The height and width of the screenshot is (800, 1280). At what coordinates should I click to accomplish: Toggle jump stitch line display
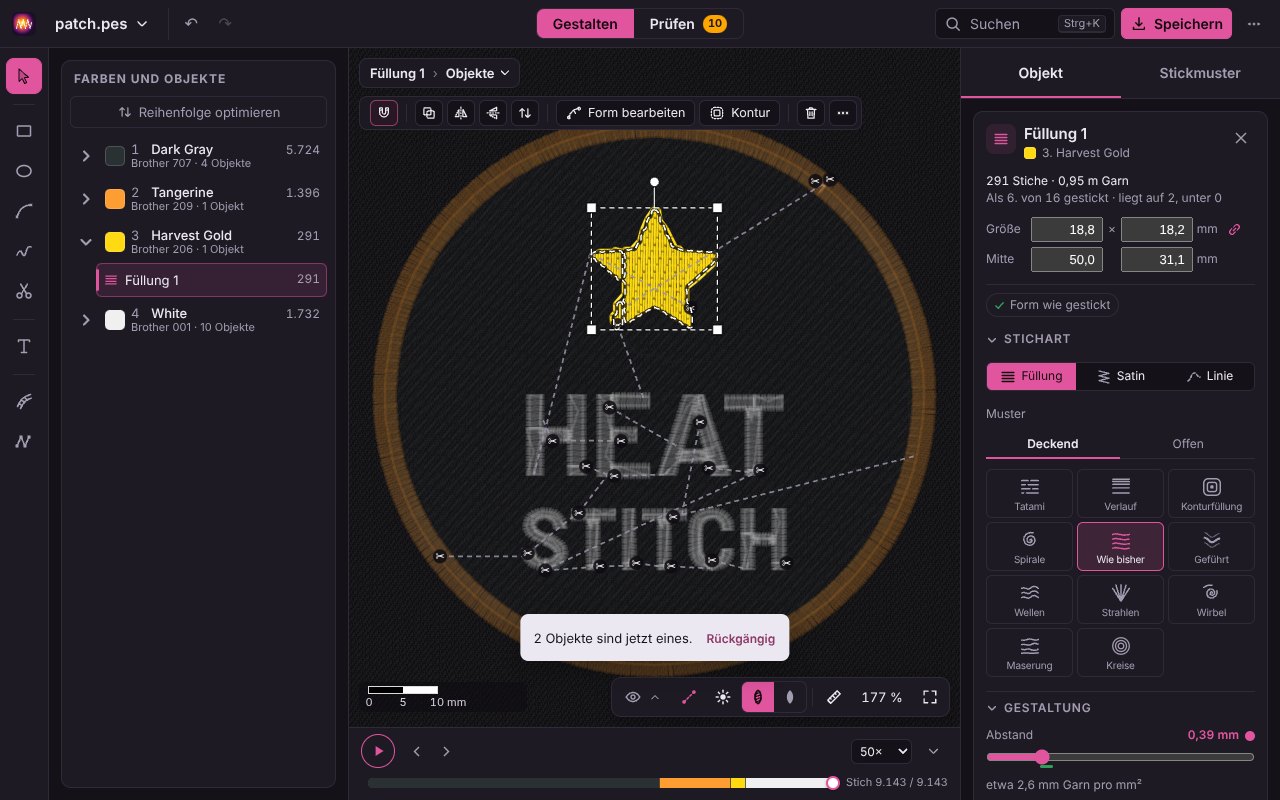pyautogui.click(x=689, y=697)
